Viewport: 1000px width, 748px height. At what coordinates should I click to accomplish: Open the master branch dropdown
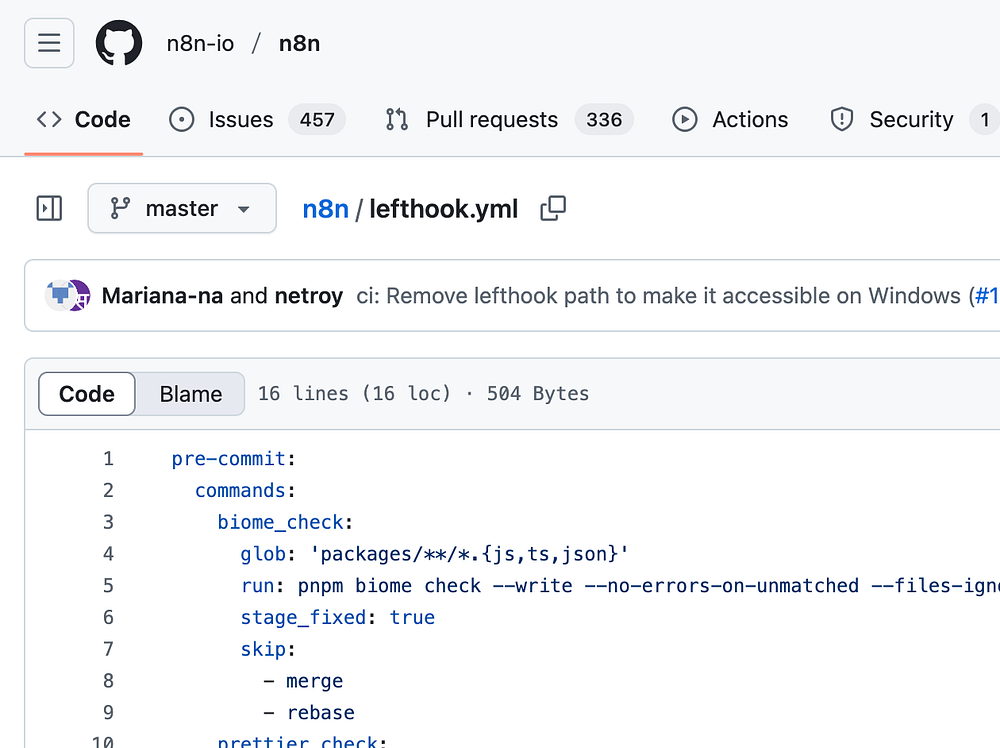[182, 209]
